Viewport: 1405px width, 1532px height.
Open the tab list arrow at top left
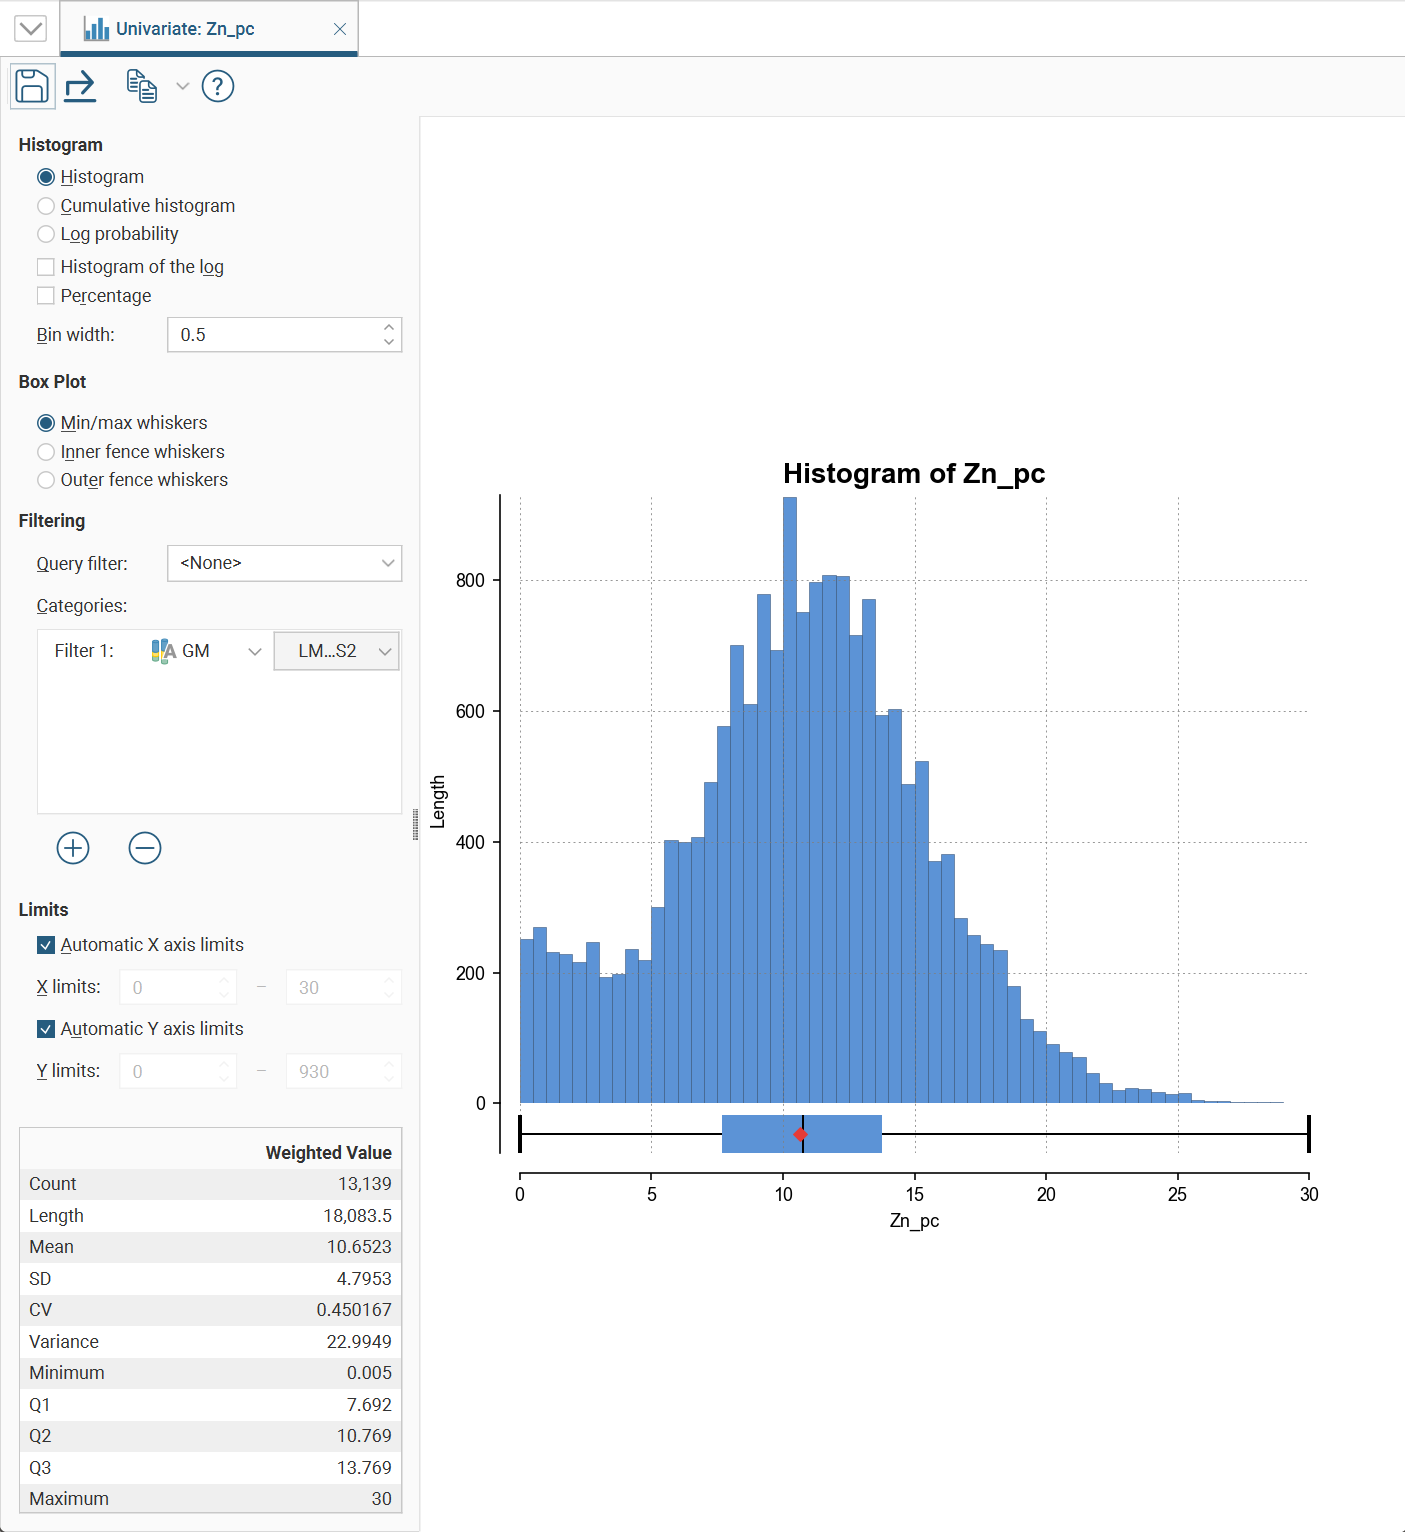31,28
